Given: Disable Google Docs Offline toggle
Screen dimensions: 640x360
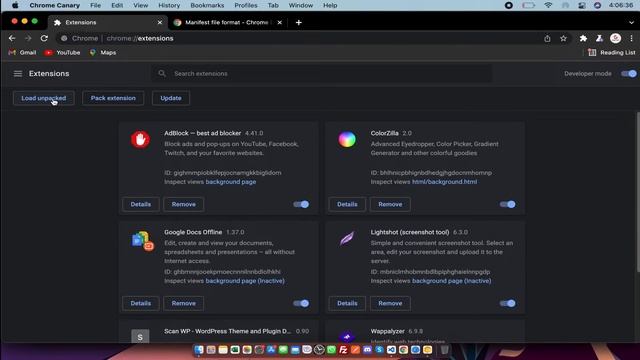Looking at the screenshot, I should click(301, 303).
